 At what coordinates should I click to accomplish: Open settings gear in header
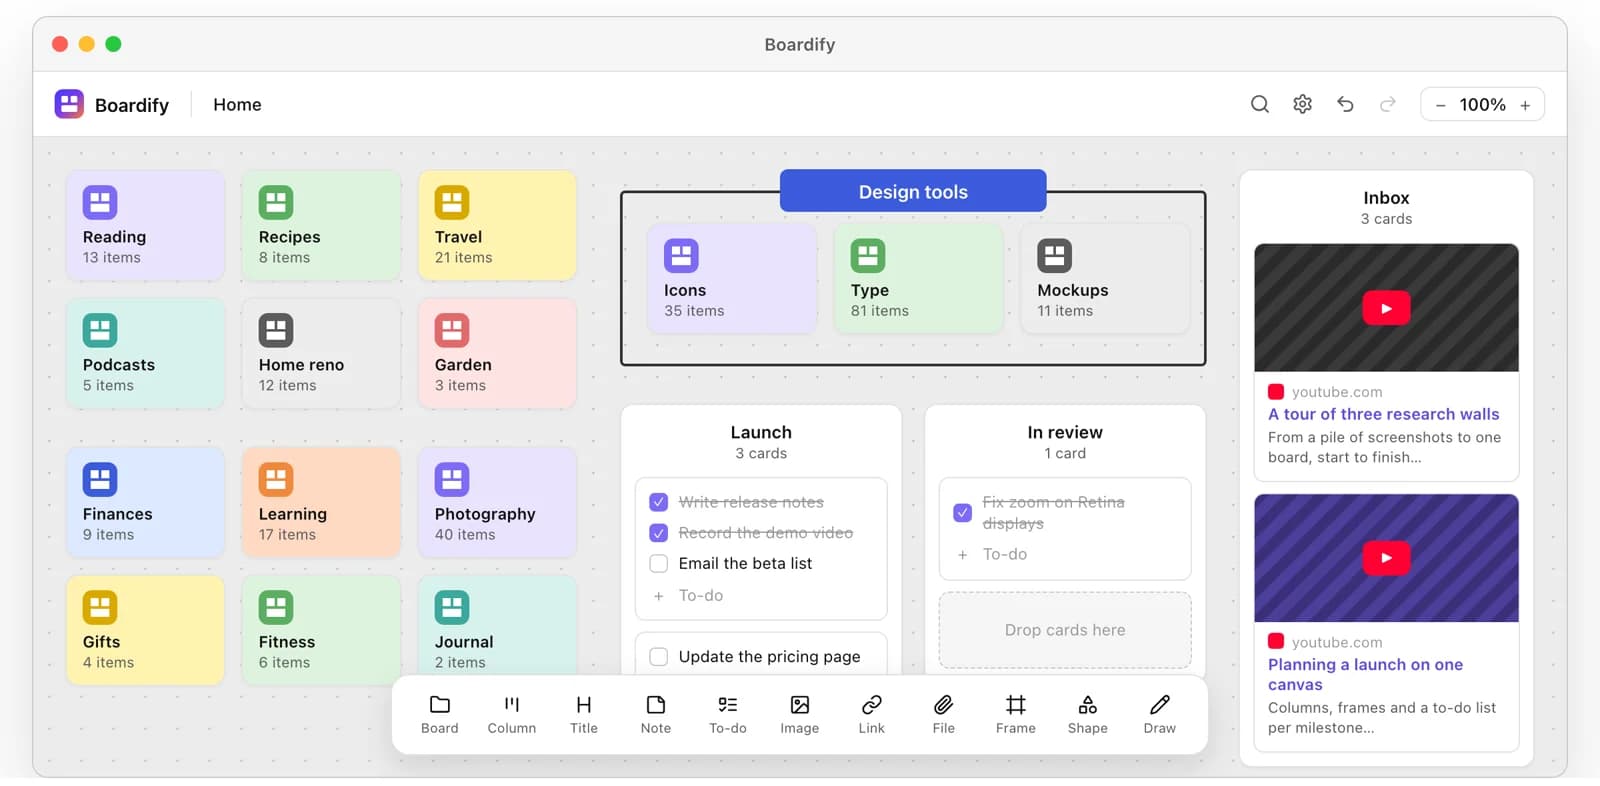(x=1302, y=104)
